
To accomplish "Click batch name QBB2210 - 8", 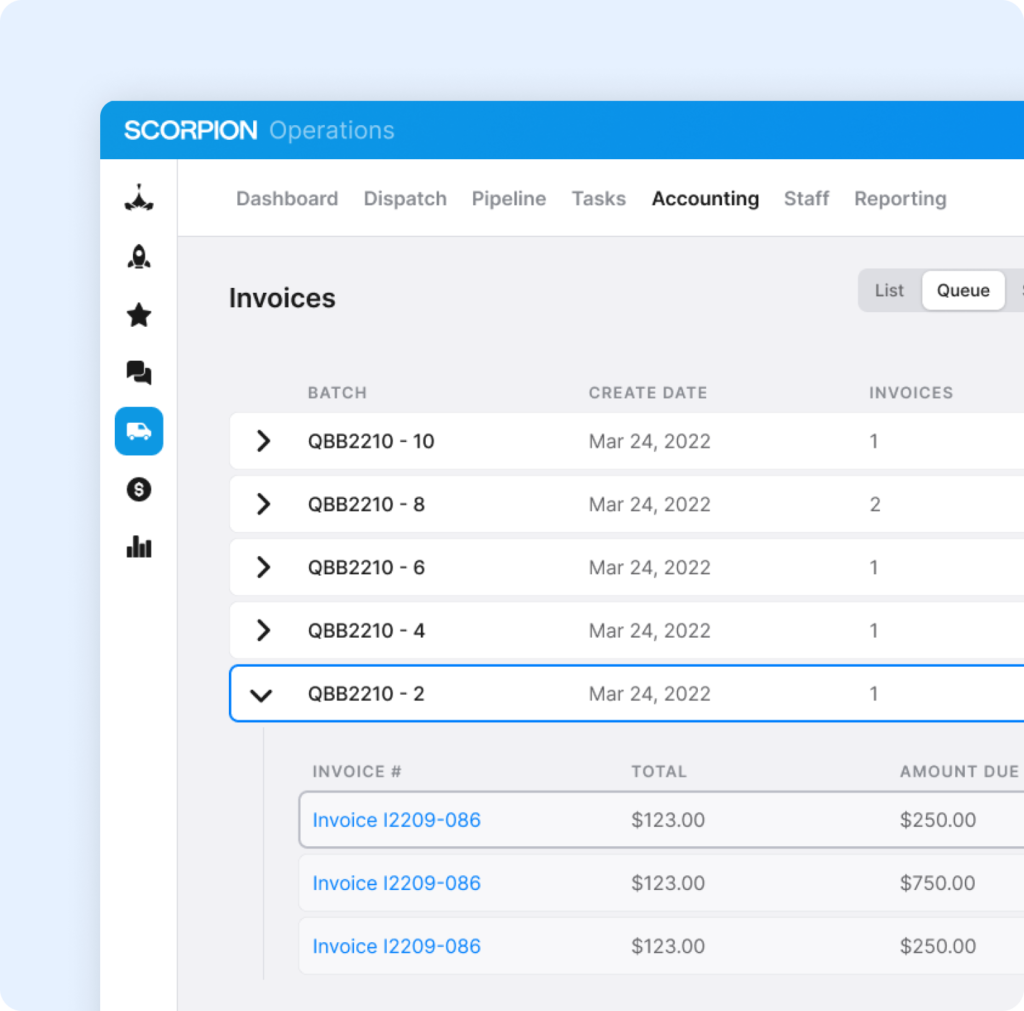I will coord(366,504).
